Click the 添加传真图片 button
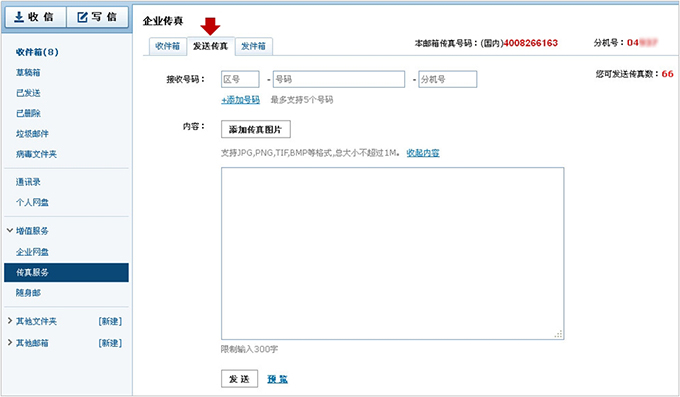This screenshot has height=397, width=680. pos(256,129)
